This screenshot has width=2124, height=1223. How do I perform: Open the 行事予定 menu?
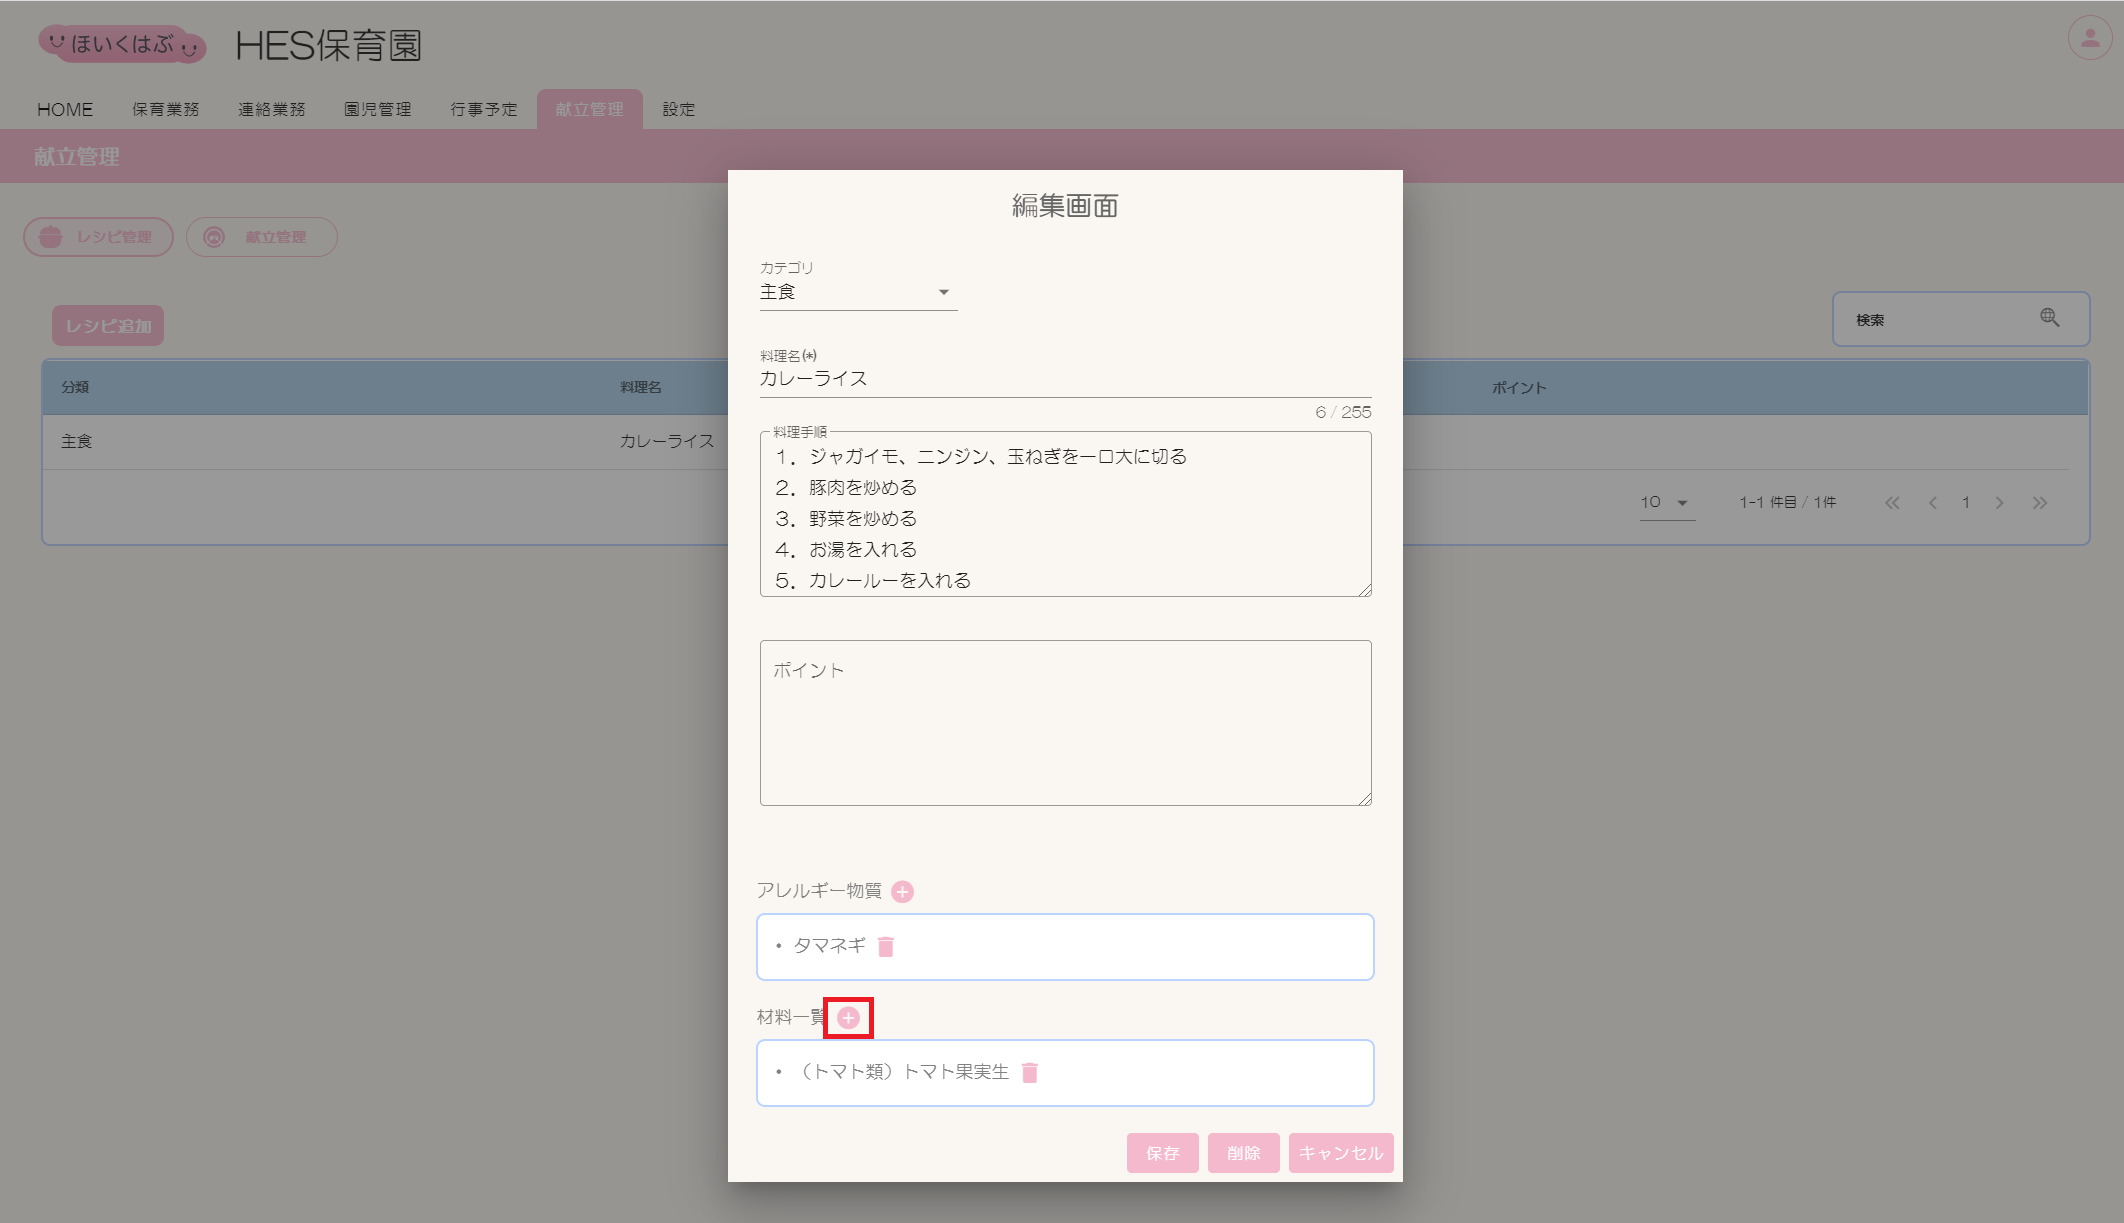pyautogui.click(x=484, y=109)
